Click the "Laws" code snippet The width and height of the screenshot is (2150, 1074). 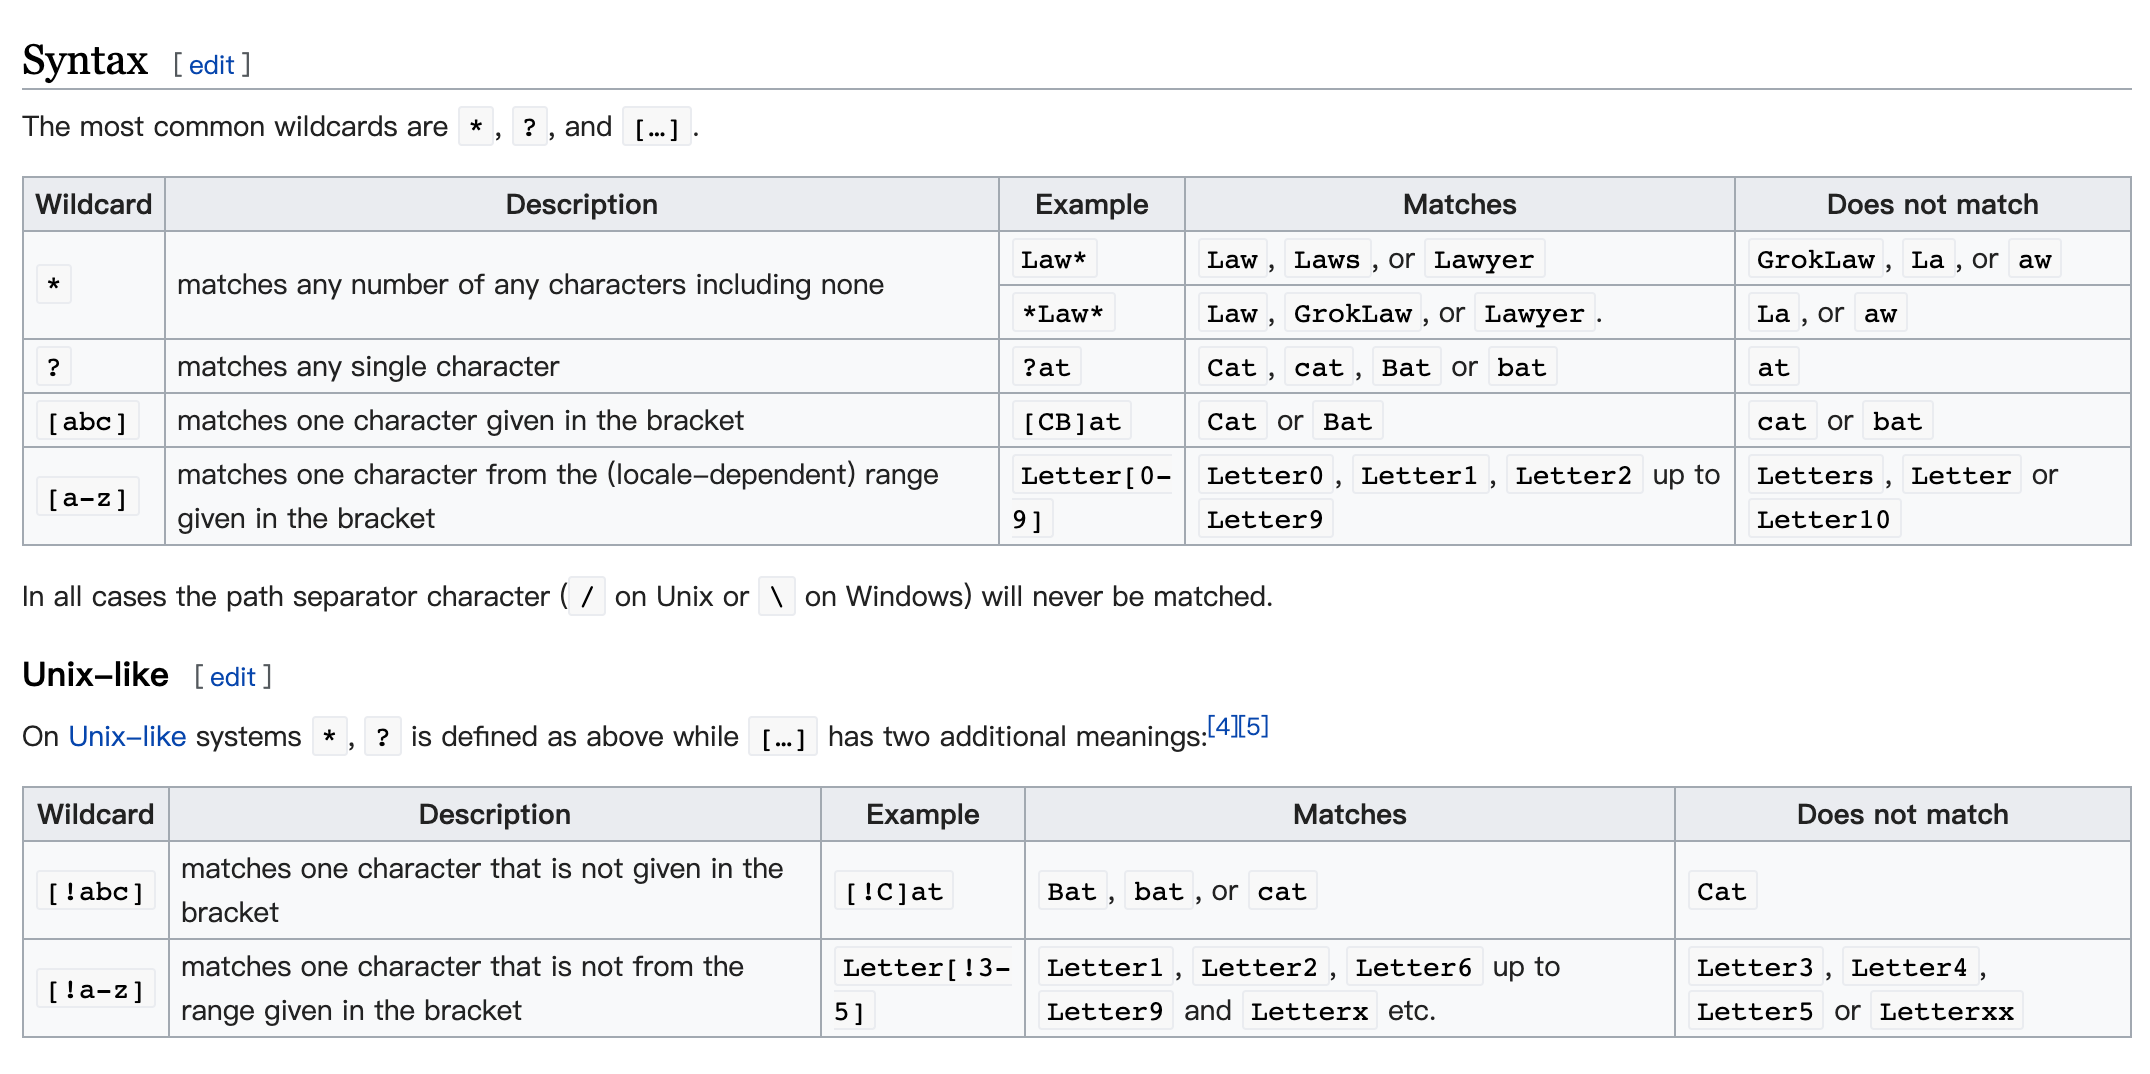(x=1326, y=260)
